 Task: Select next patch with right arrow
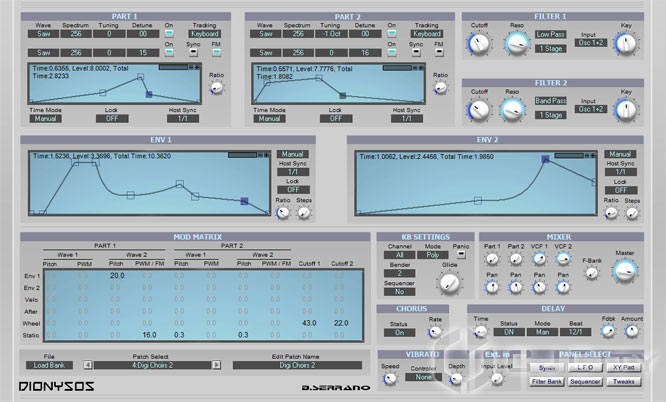[x=216, y=365]
